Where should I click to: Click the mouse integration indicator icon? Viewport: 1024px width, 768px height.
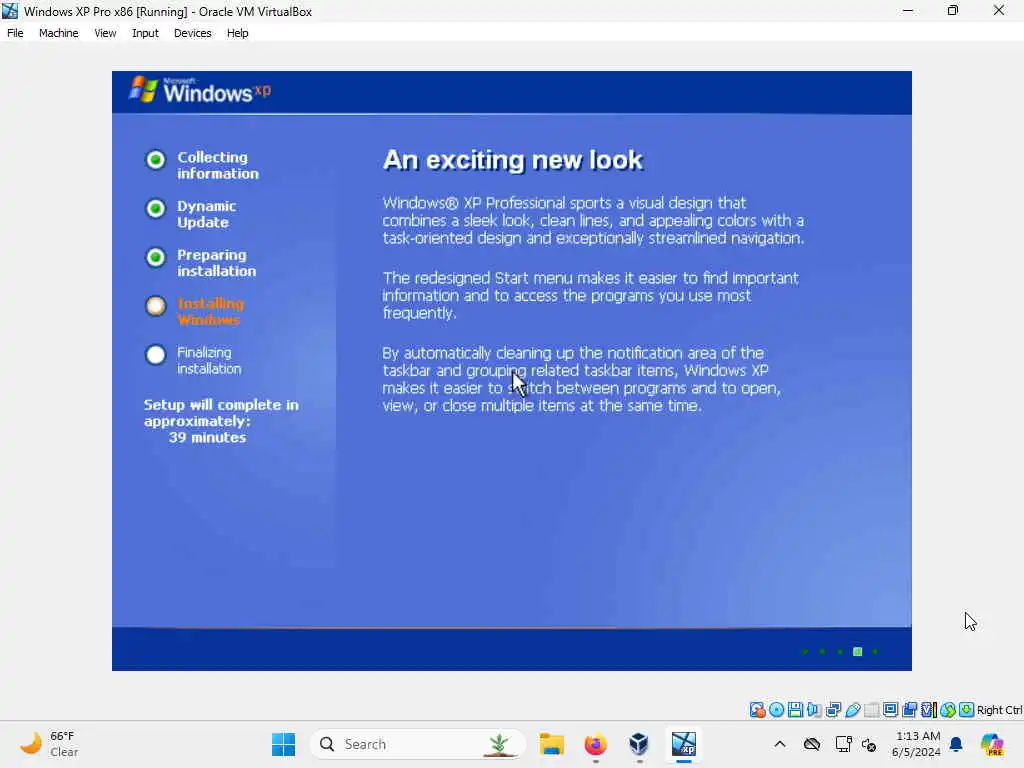click(948, 709)
